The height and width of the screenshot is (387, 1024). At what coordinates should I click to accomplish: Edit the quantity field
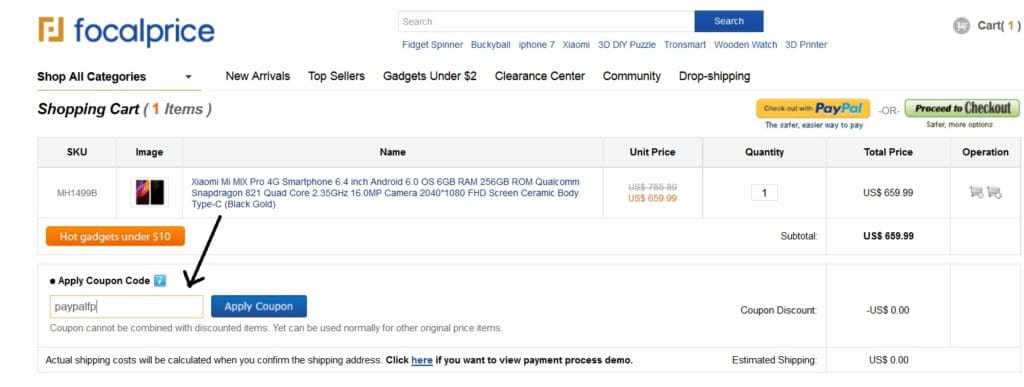click(764, 193)
